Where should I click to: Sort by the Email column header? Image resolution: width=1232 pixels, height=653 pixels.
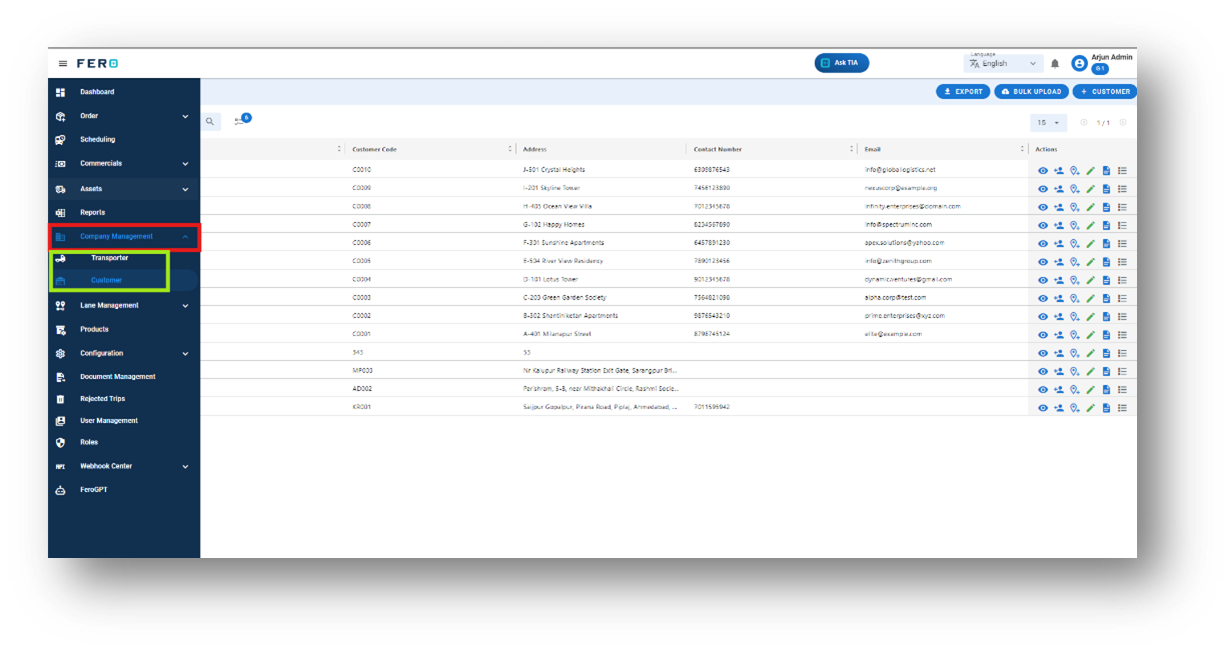pos(873,149)
